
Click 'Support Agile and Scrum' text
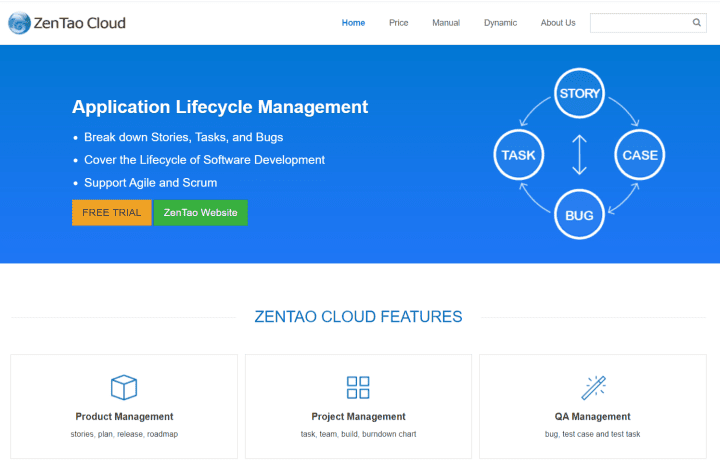pos(151,183)
